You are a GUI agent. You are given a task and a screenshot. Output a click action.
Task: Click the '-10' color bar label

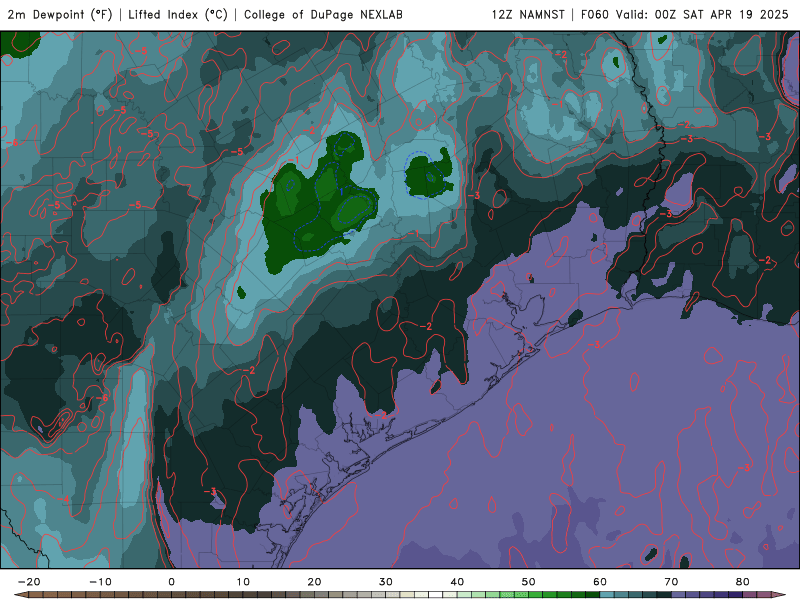point(100,582)
